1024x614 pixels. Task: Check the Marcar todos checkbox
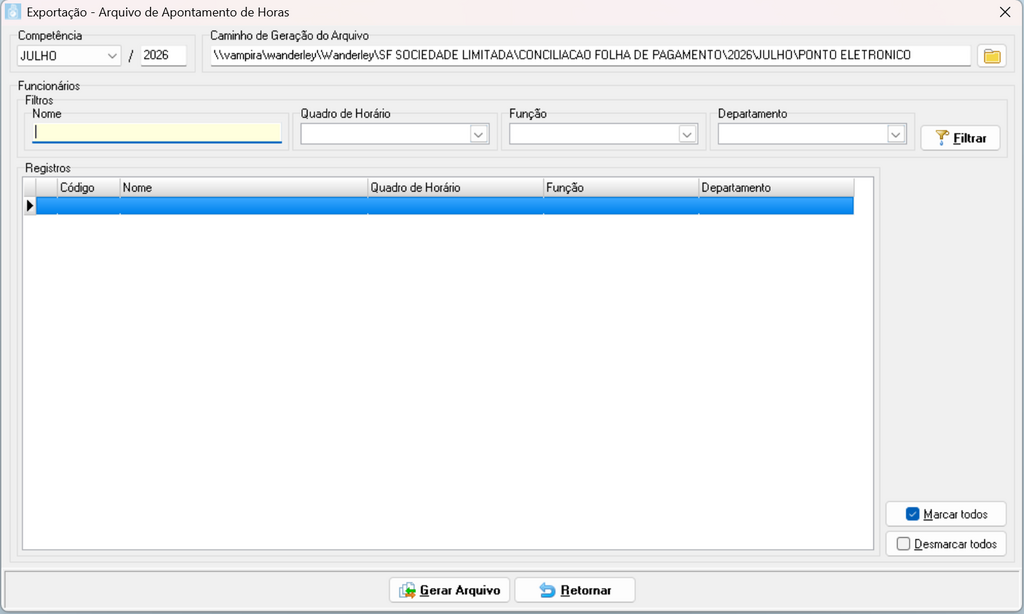(912, 514)
